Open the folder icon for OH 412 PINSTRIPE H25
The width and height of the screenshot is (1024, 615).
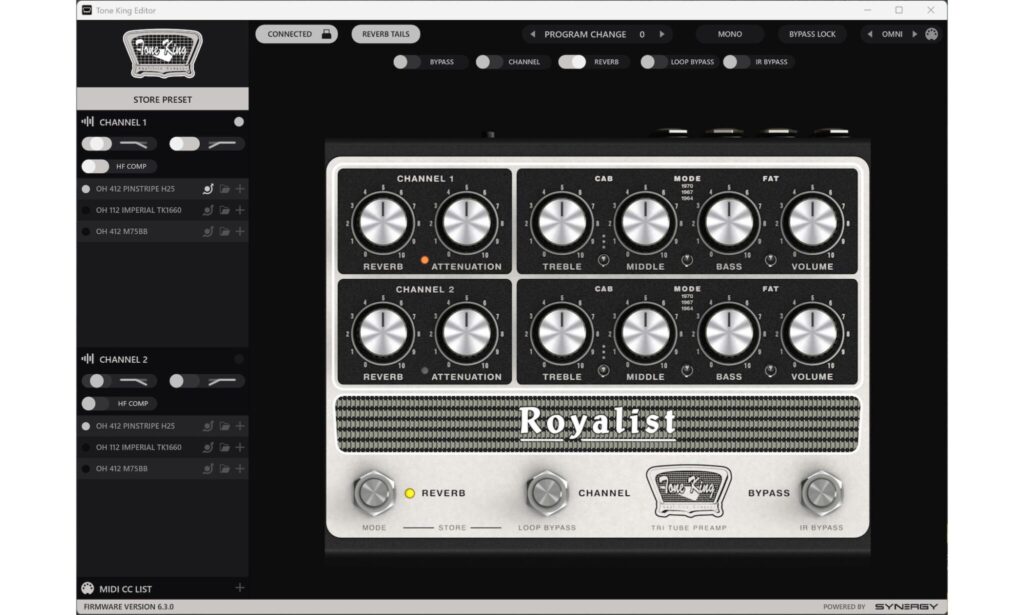(225, 189)
